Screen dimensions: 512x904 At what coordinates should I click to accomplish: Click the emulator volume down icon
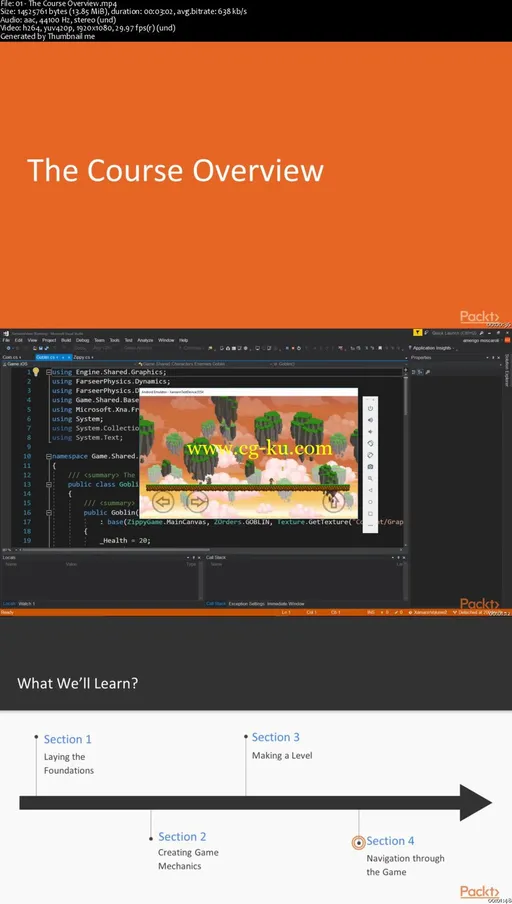pos(370,431)
